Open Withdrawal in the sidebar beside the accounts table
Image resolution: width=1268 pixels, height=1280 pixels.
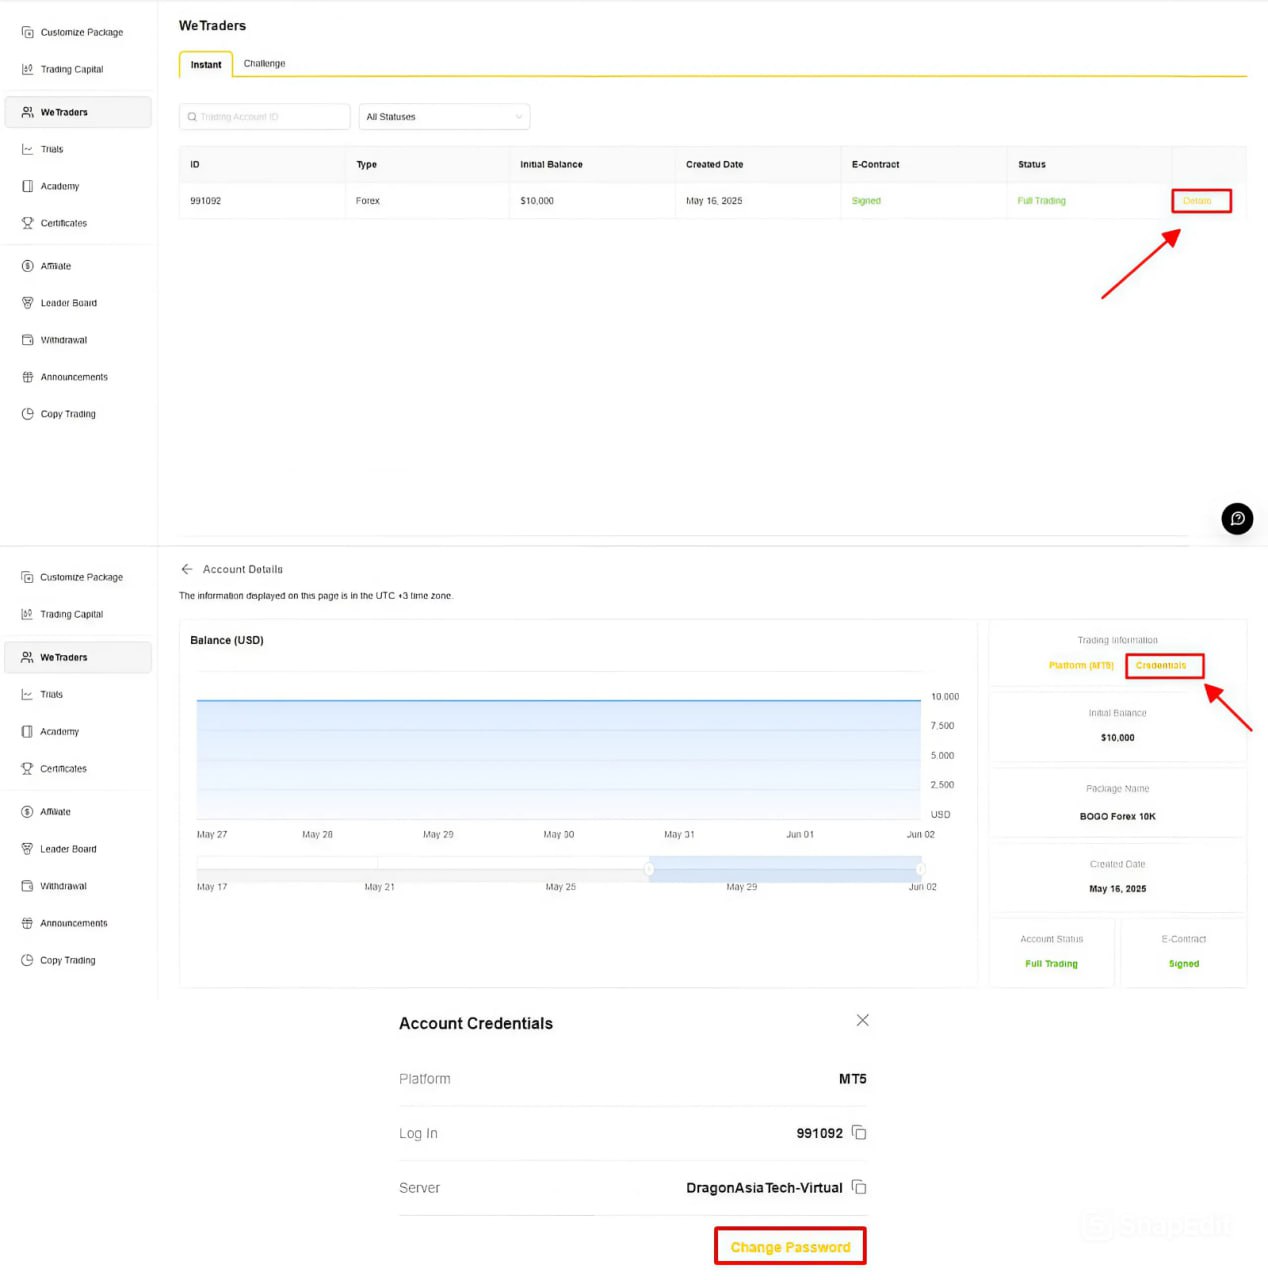coord(63,340)
